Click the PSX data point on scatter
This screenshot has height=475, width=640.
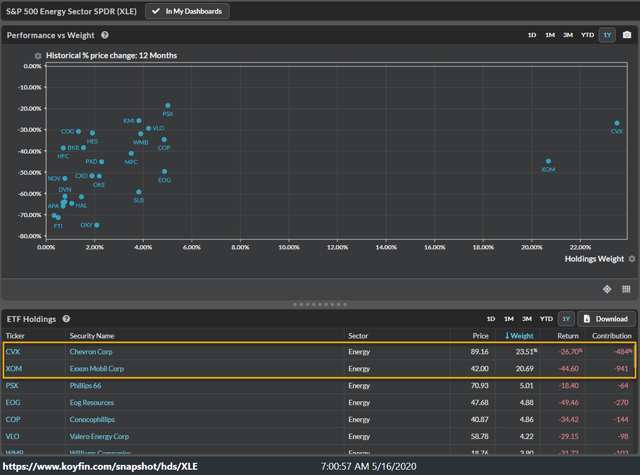[168, 106]
